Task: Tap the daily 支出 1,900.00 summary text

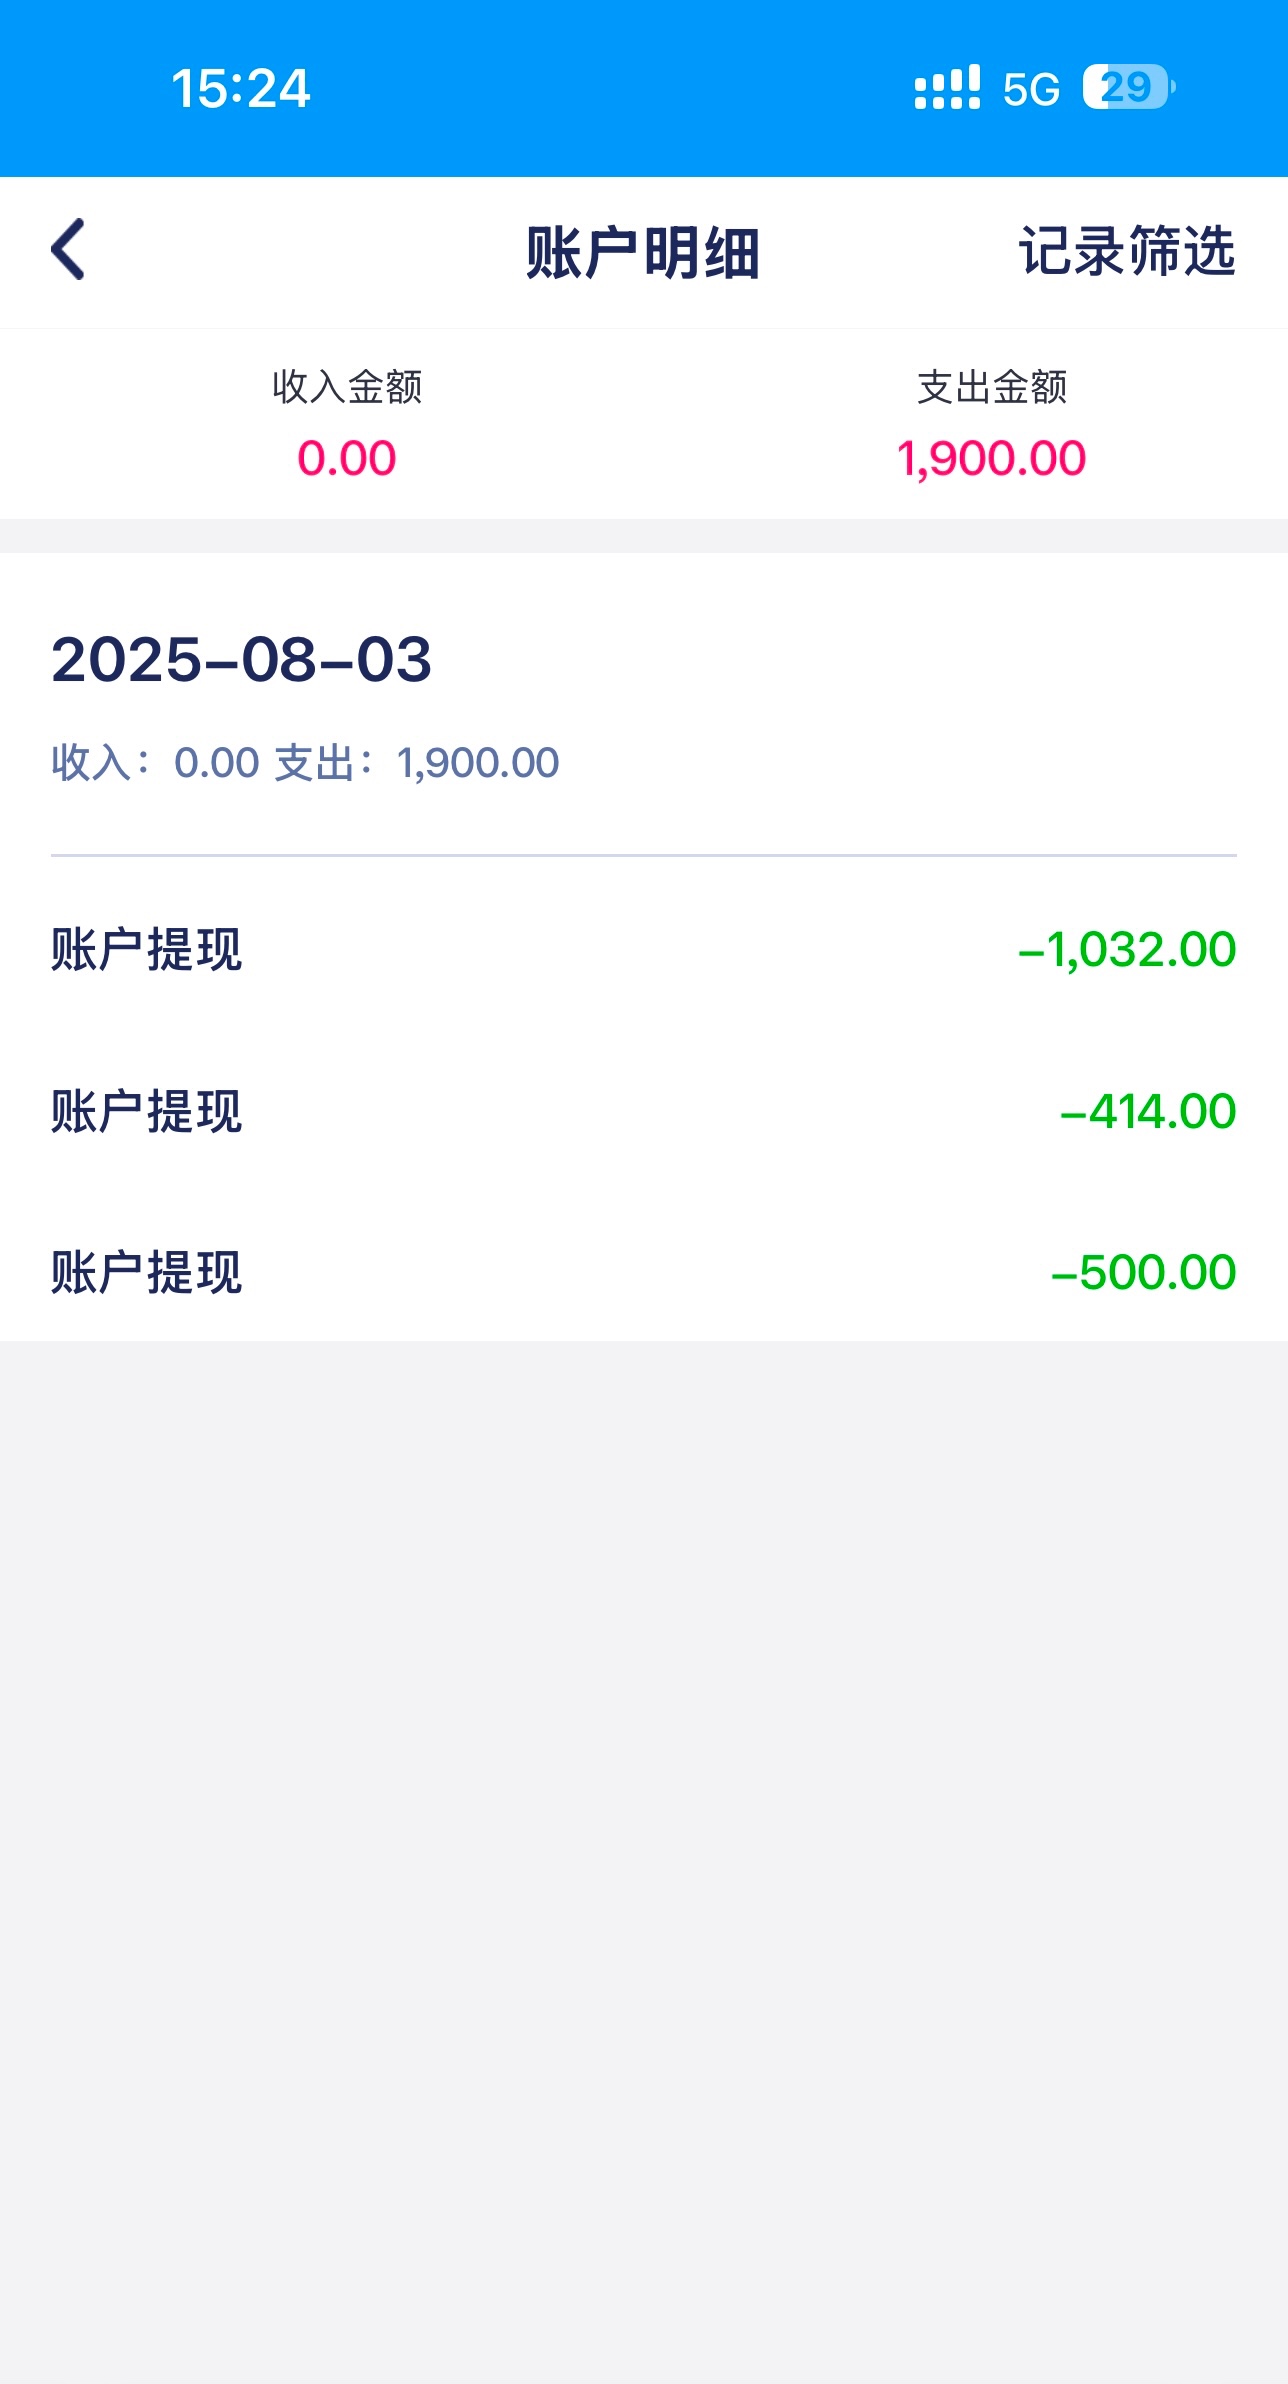Action: 417,763
